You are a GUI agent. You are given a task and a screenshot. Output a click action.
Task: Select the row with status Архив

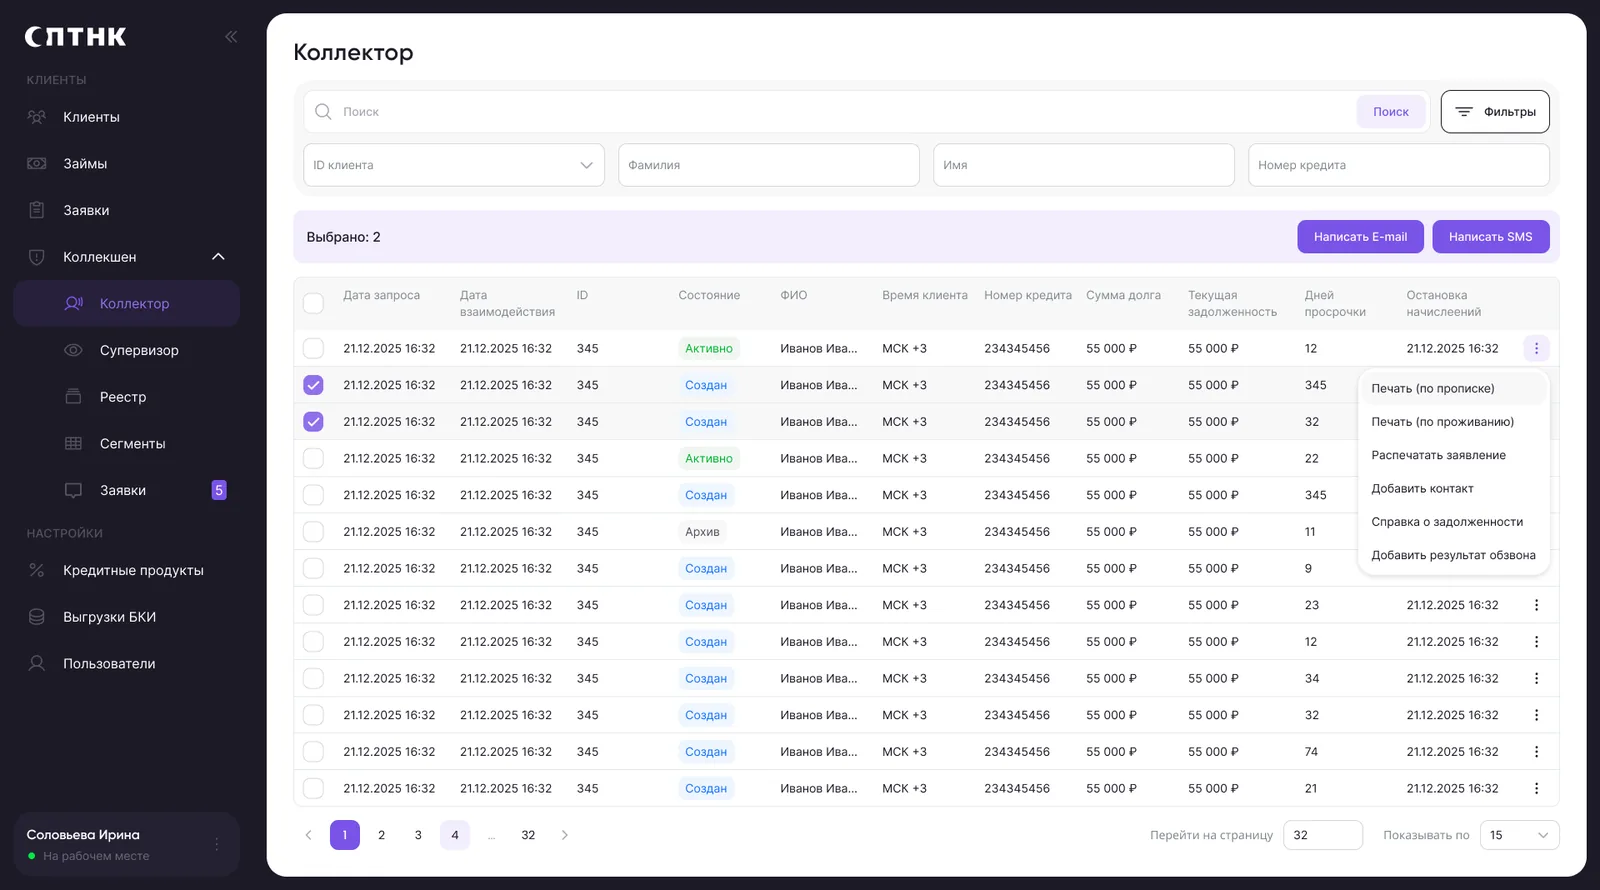[313, 532]
